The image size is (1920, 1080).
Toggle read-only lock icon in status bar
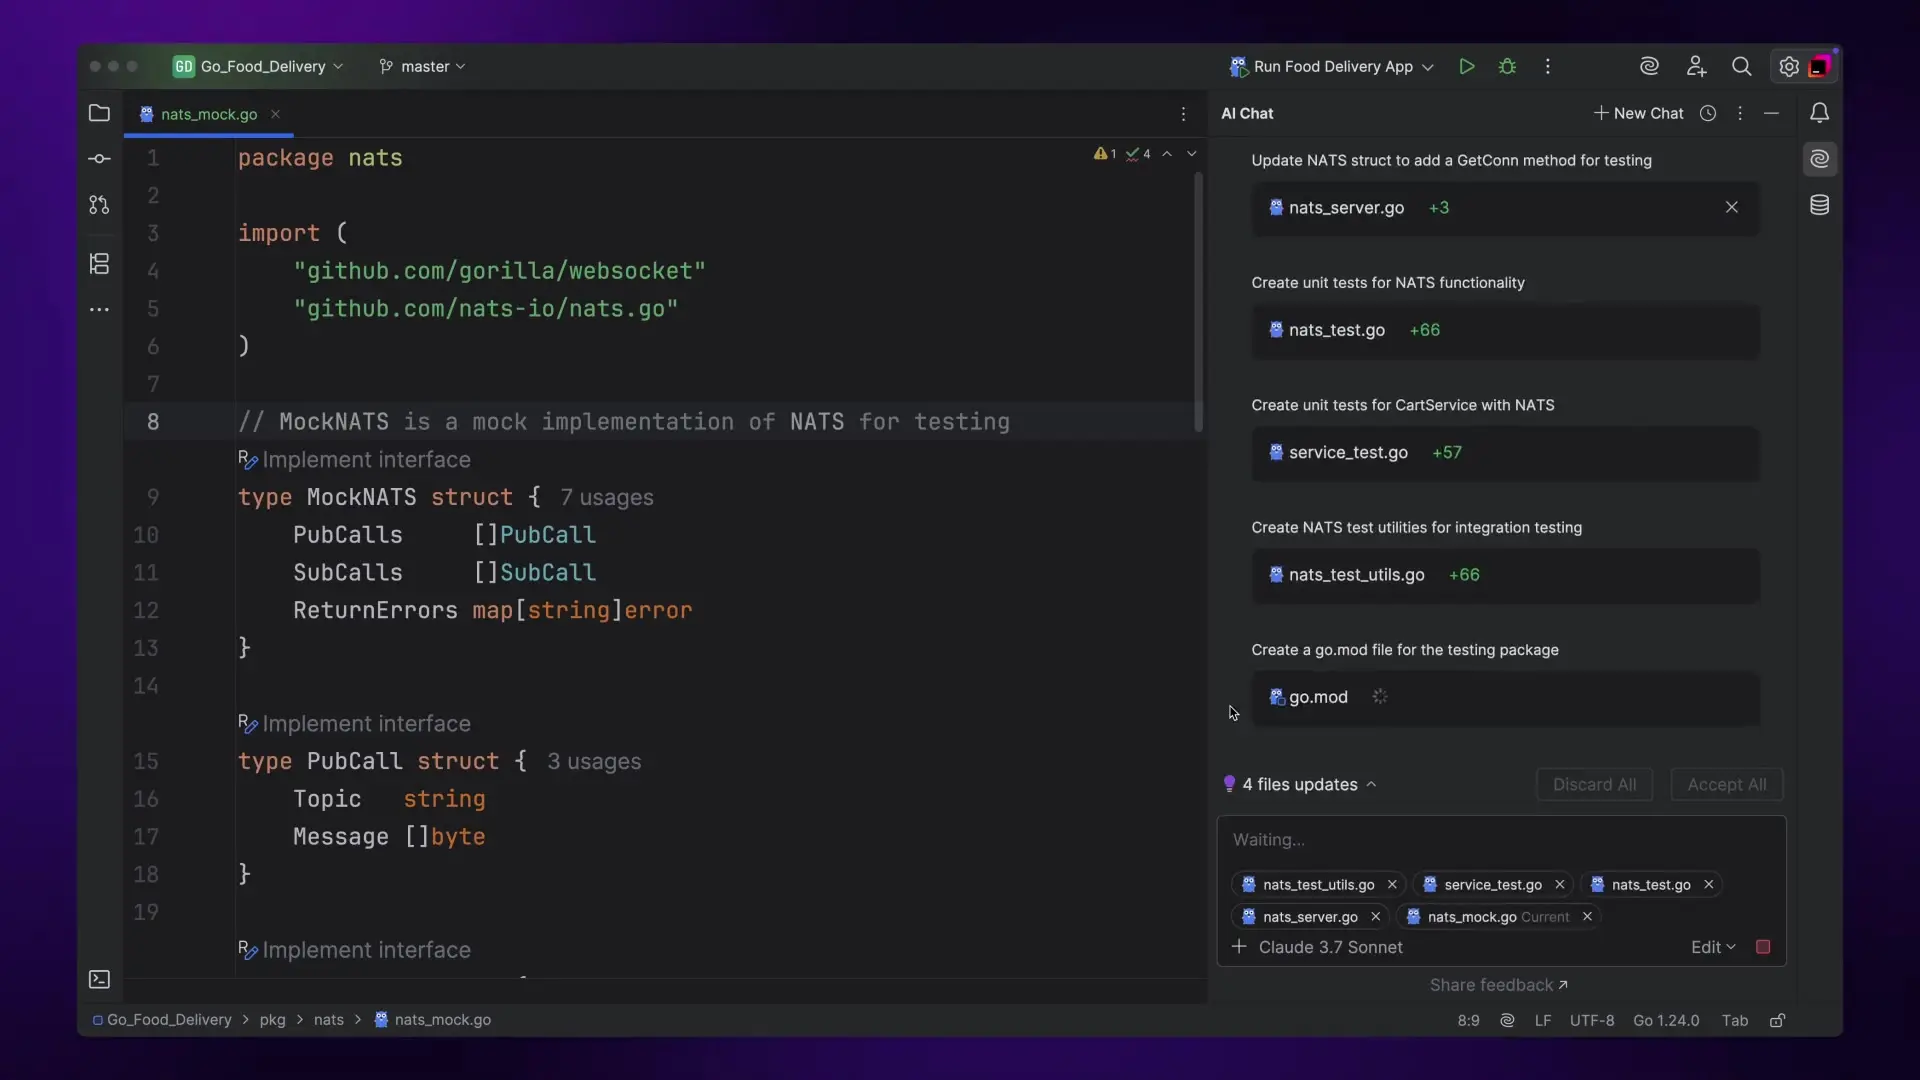pyautogui.click(x=1778, y=1020)
